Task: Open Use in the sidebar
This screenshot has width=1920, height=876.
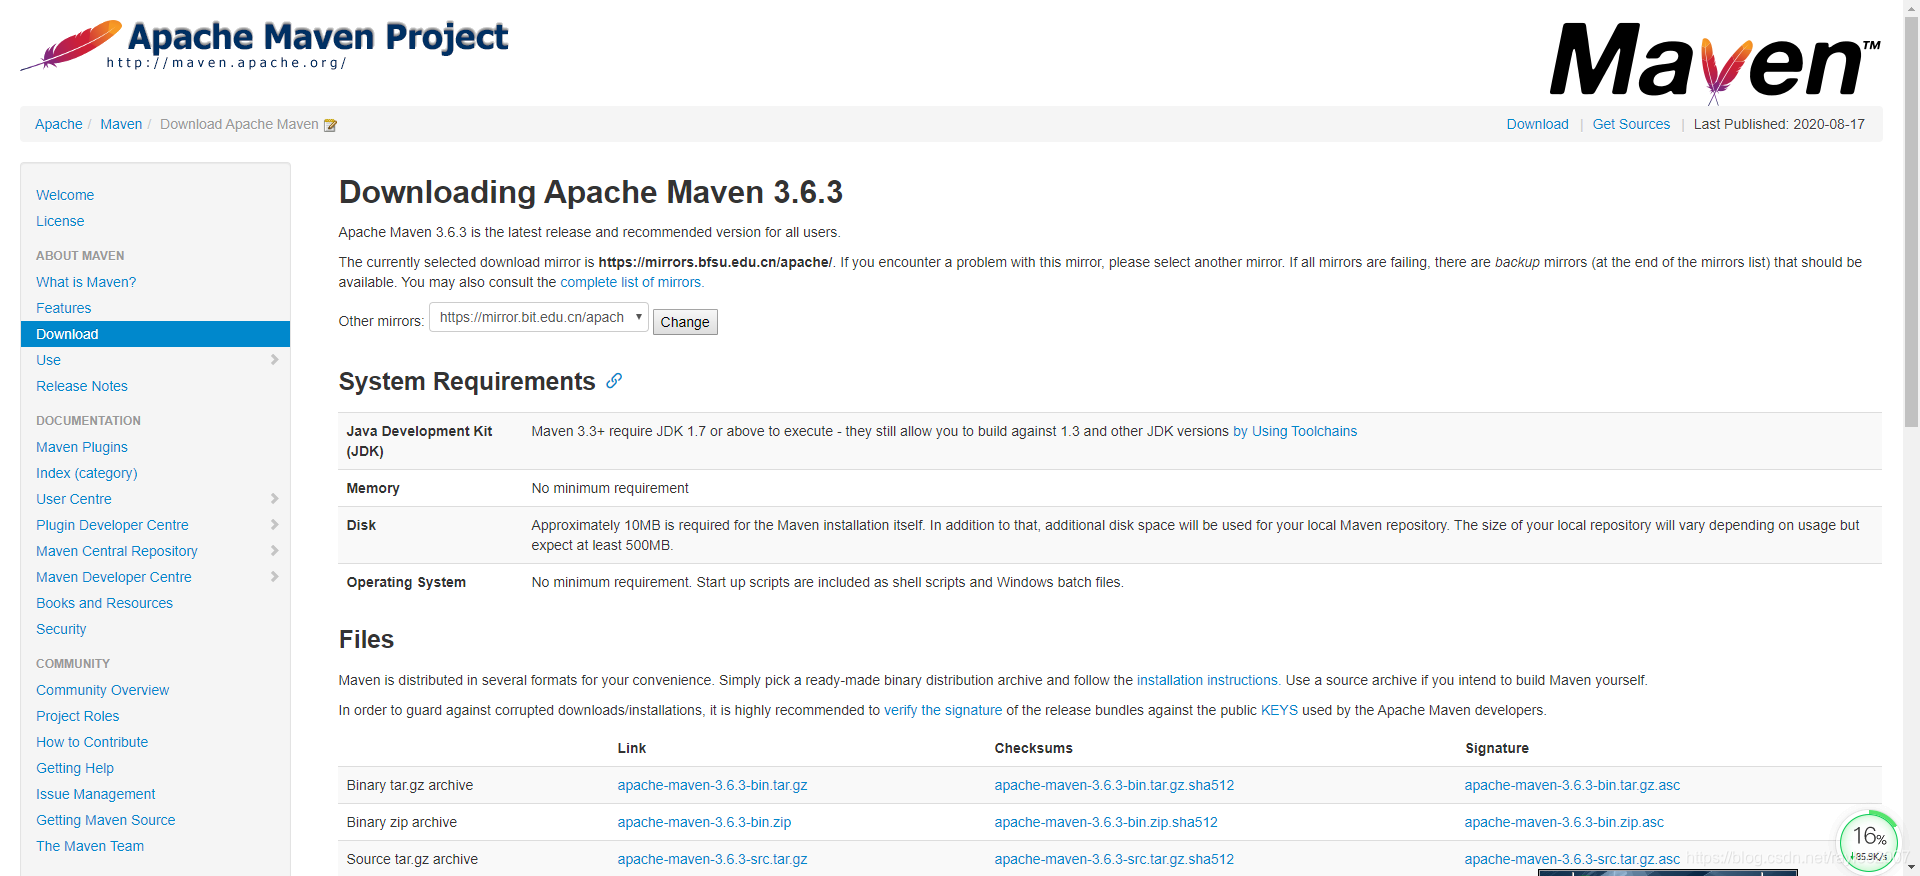Action: [x=48, y=360]
